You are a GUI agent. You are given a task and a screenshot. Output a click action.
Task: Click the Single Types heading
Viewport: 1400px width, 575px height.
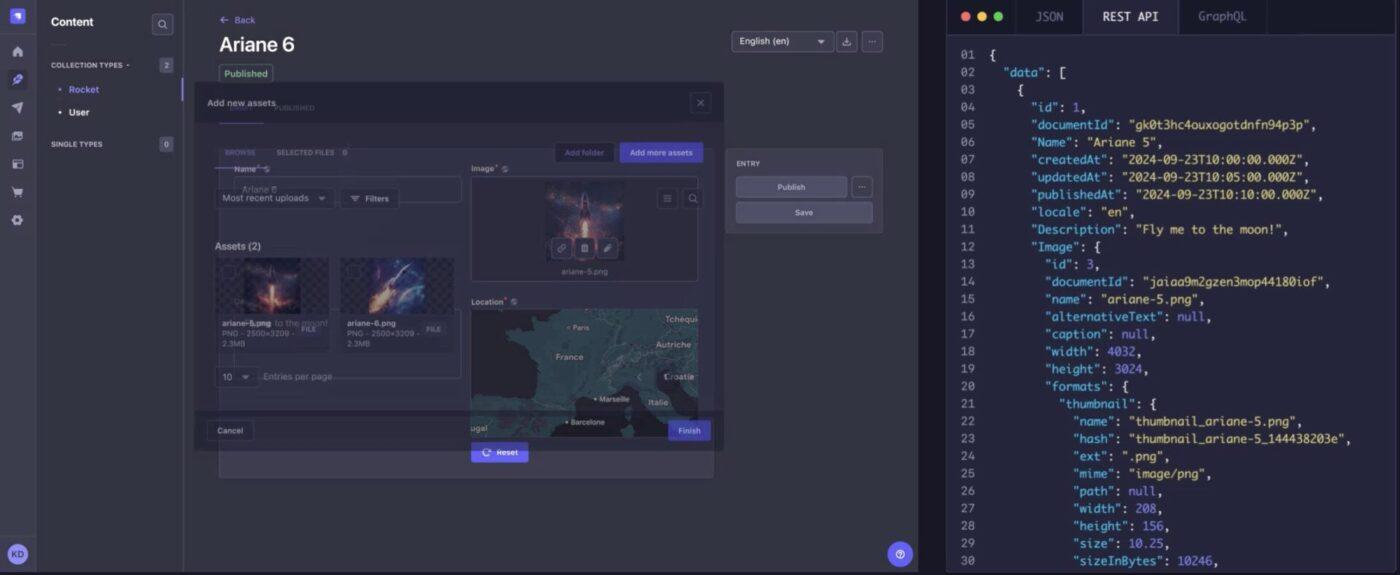[77, 144]
